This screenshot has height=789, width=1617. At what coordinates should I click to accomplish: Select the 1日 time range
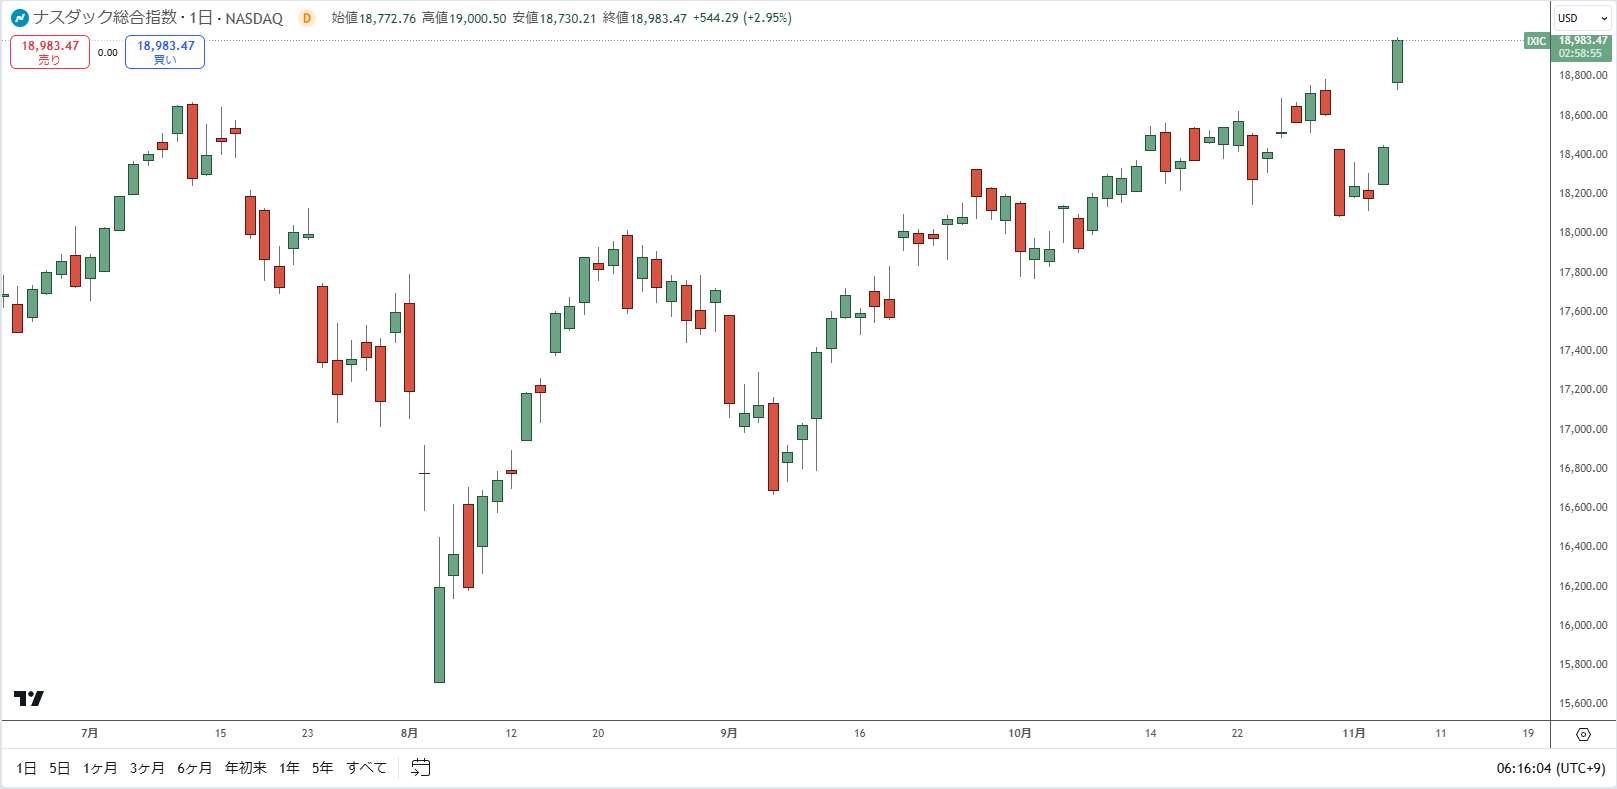pos(27,768)
